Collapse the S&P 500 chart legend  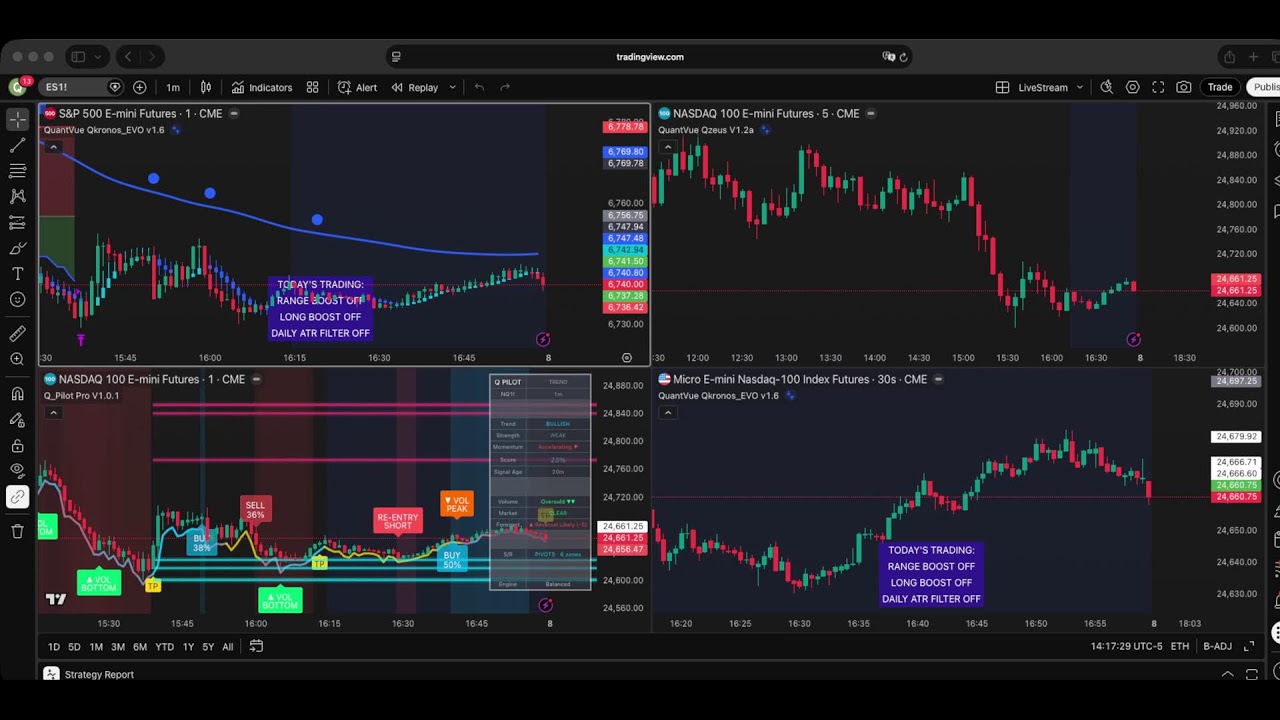(53, 147)
